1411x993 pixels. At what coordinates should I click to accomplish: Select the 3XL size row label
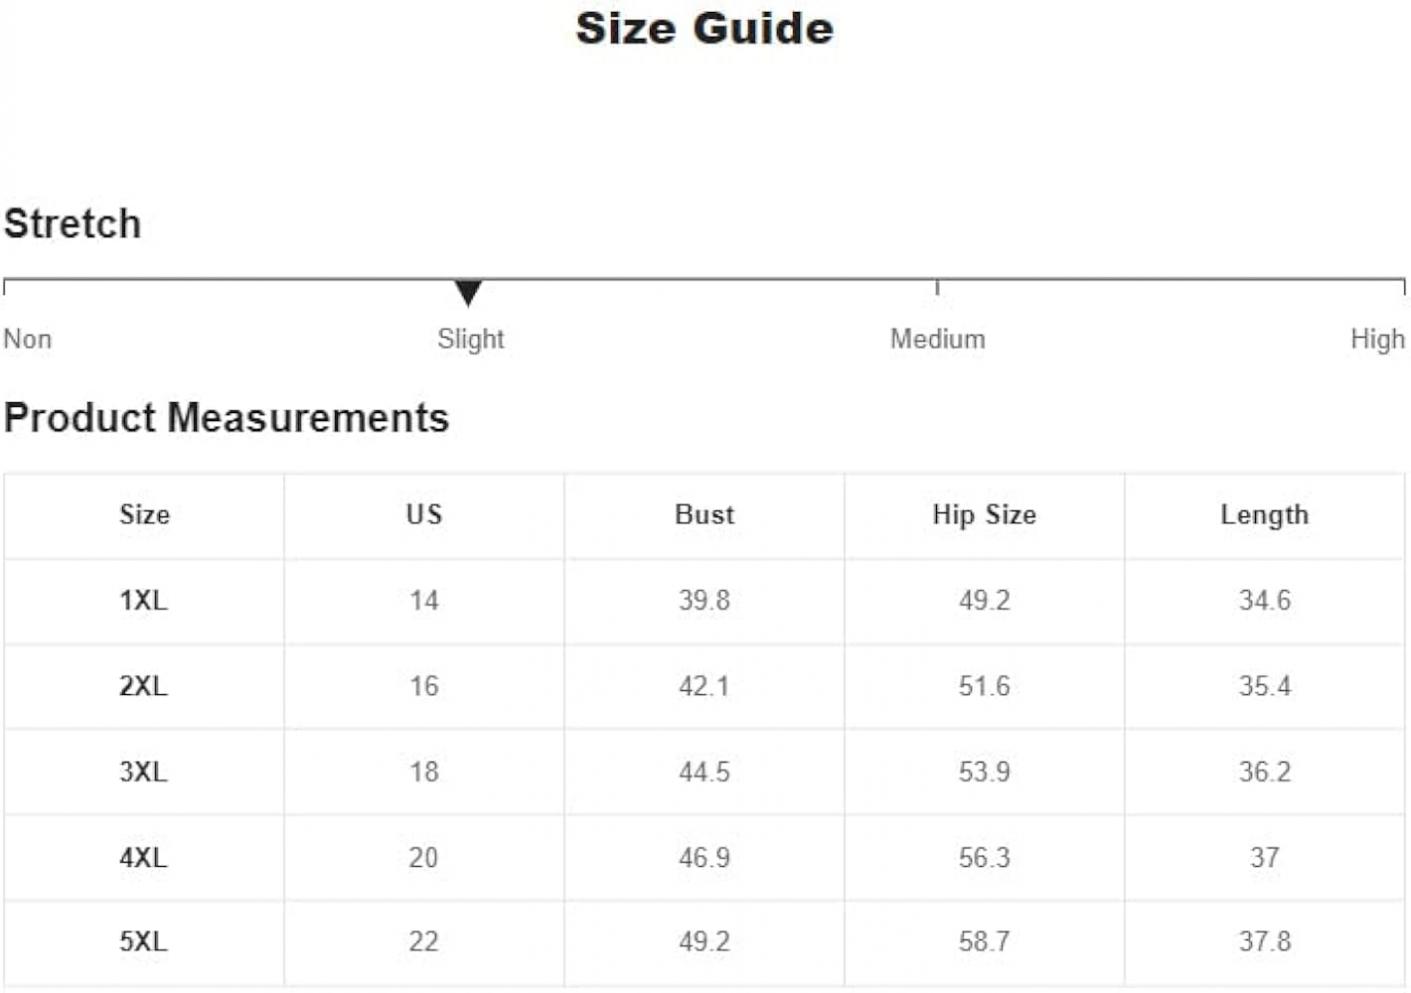point(144,772)
